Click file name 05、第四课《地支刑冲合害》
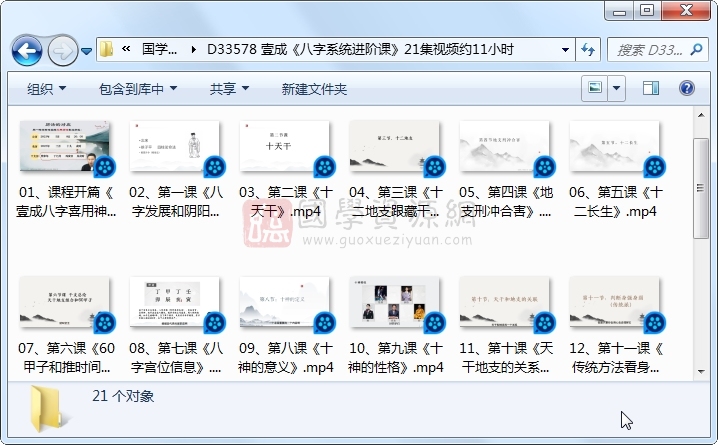This screenshot has width=718, height=445. pos(506,201)
